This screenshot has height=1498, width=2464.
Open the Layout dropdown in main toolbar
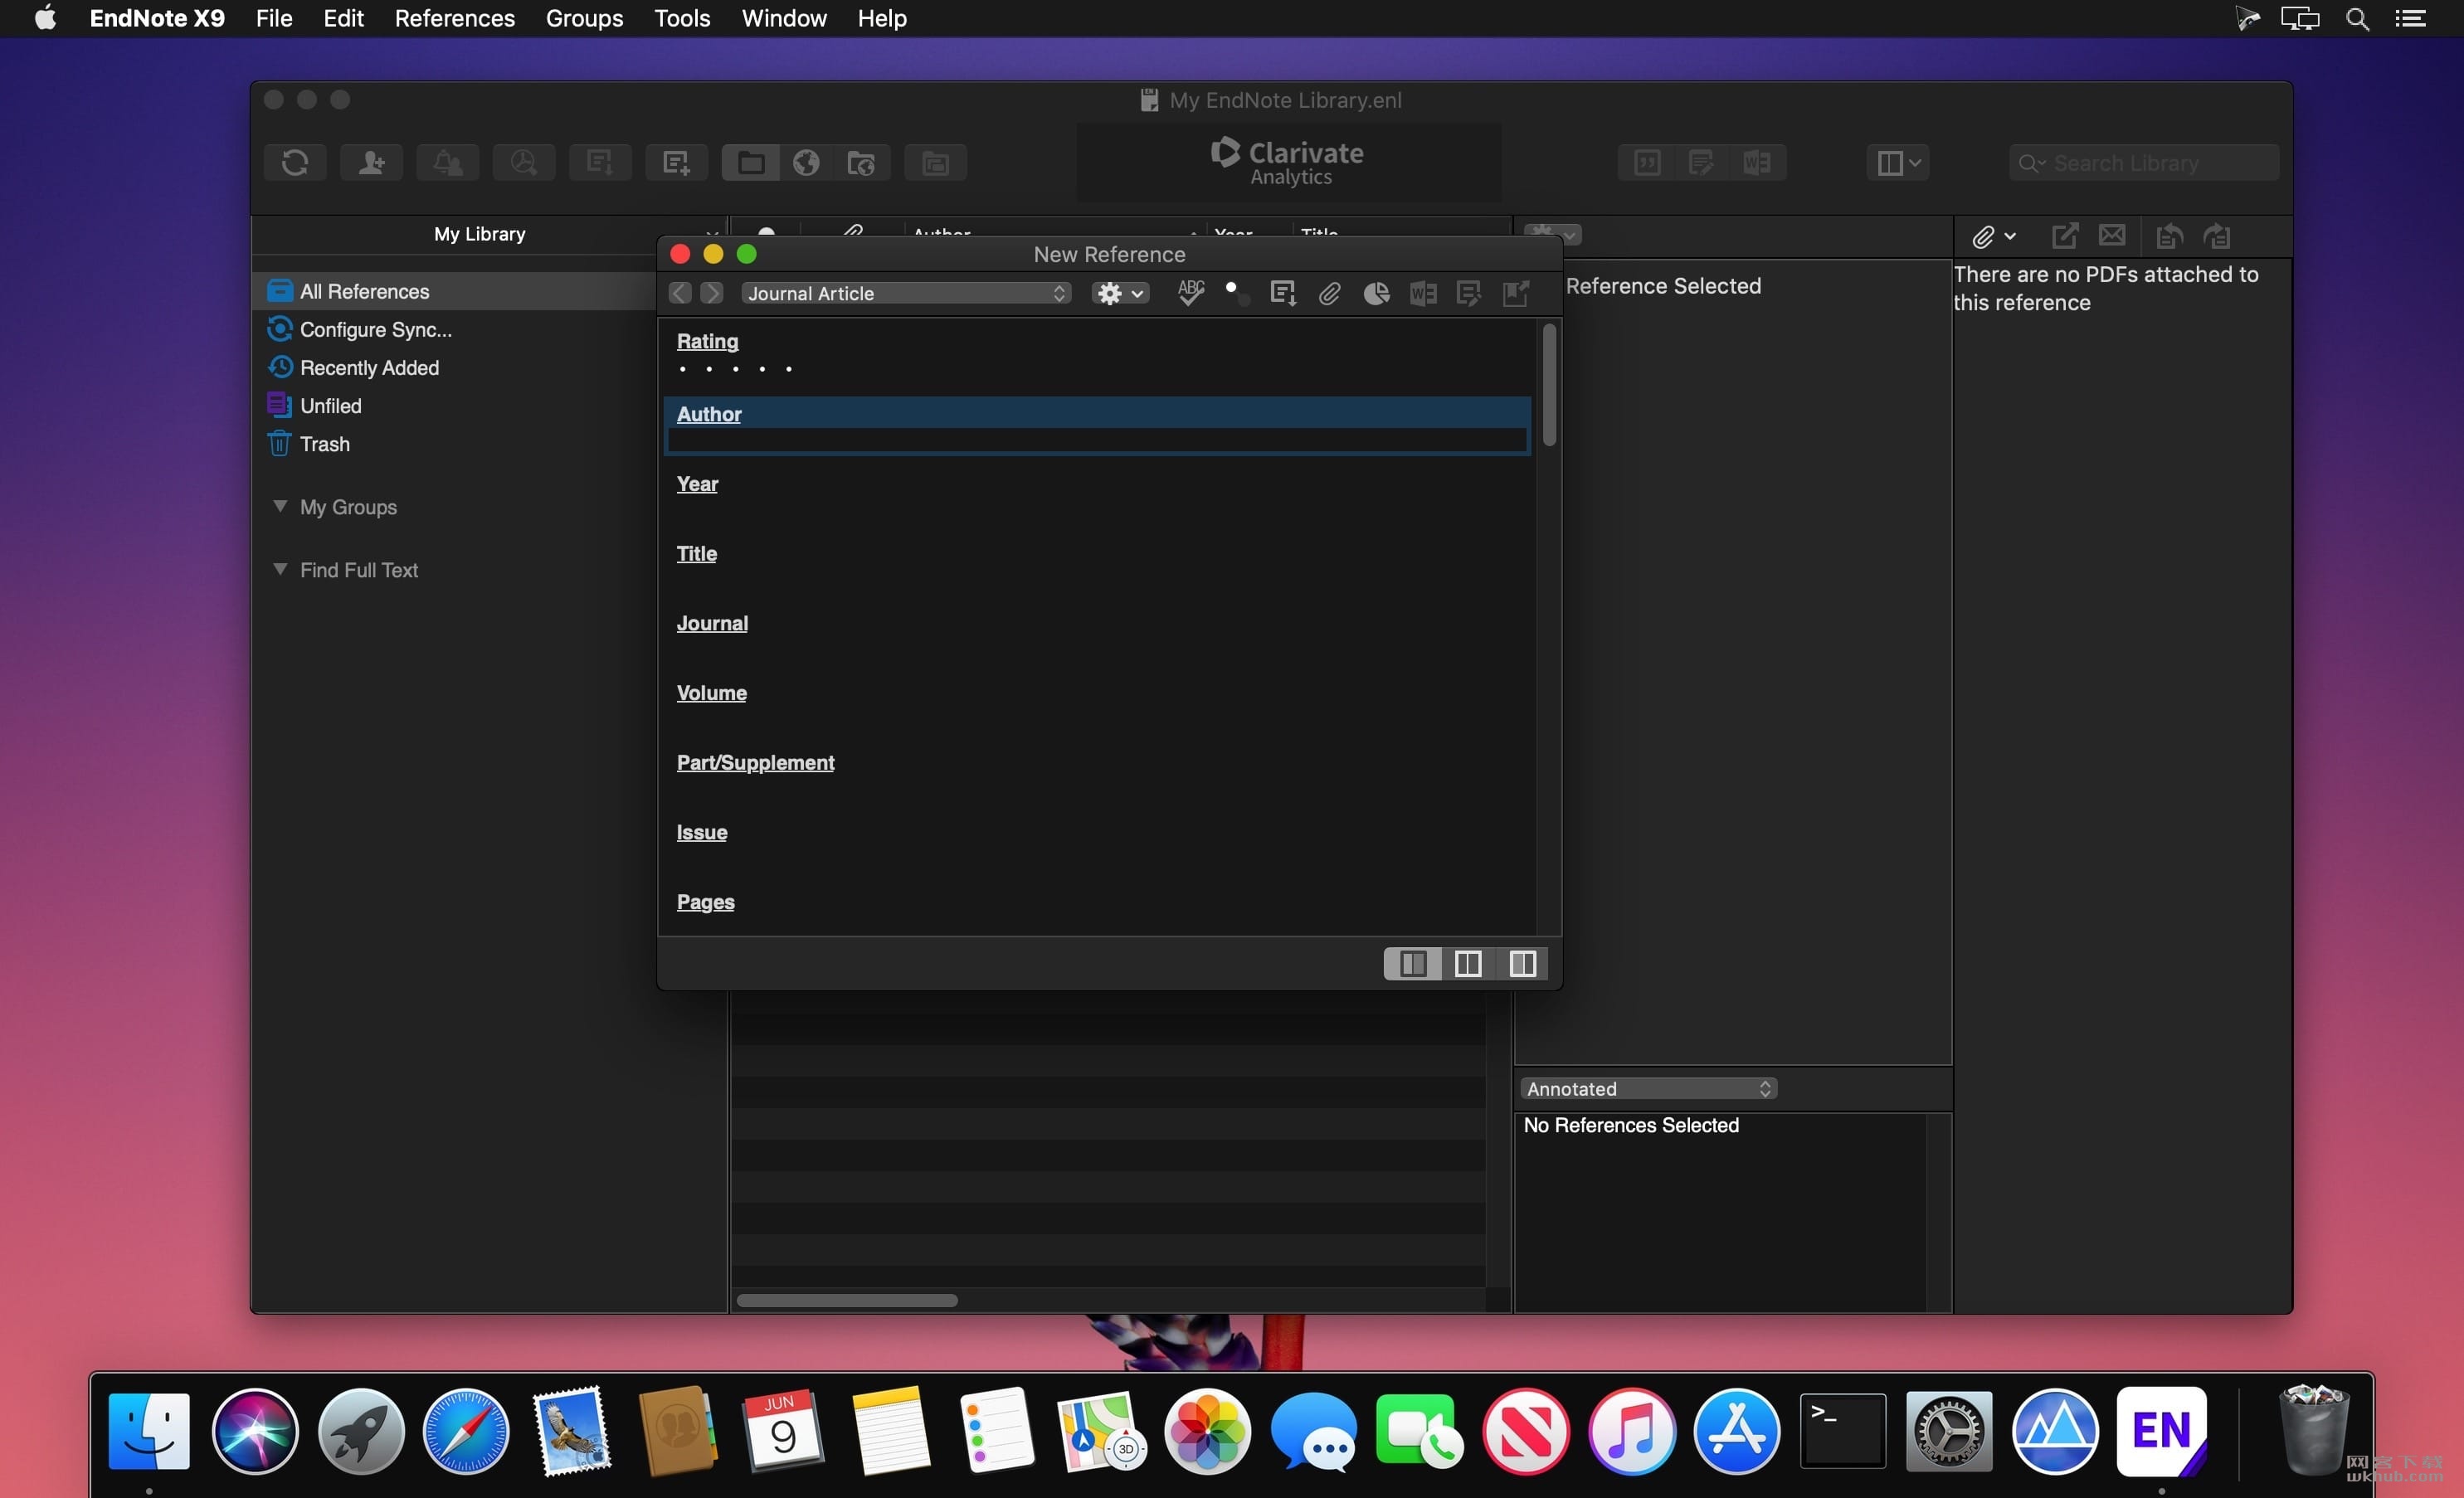coord(1898,162)
